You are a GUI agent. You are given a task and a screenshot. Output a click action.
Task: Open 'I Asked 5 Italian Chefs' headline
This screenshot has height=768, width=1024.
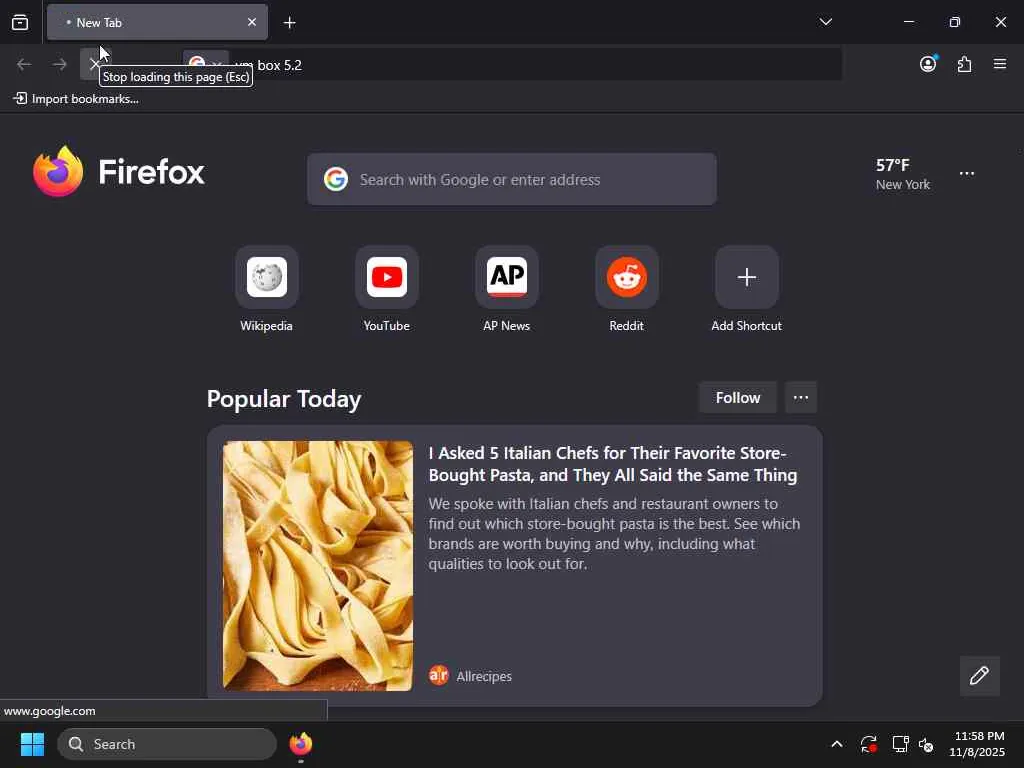pos(613,464)
